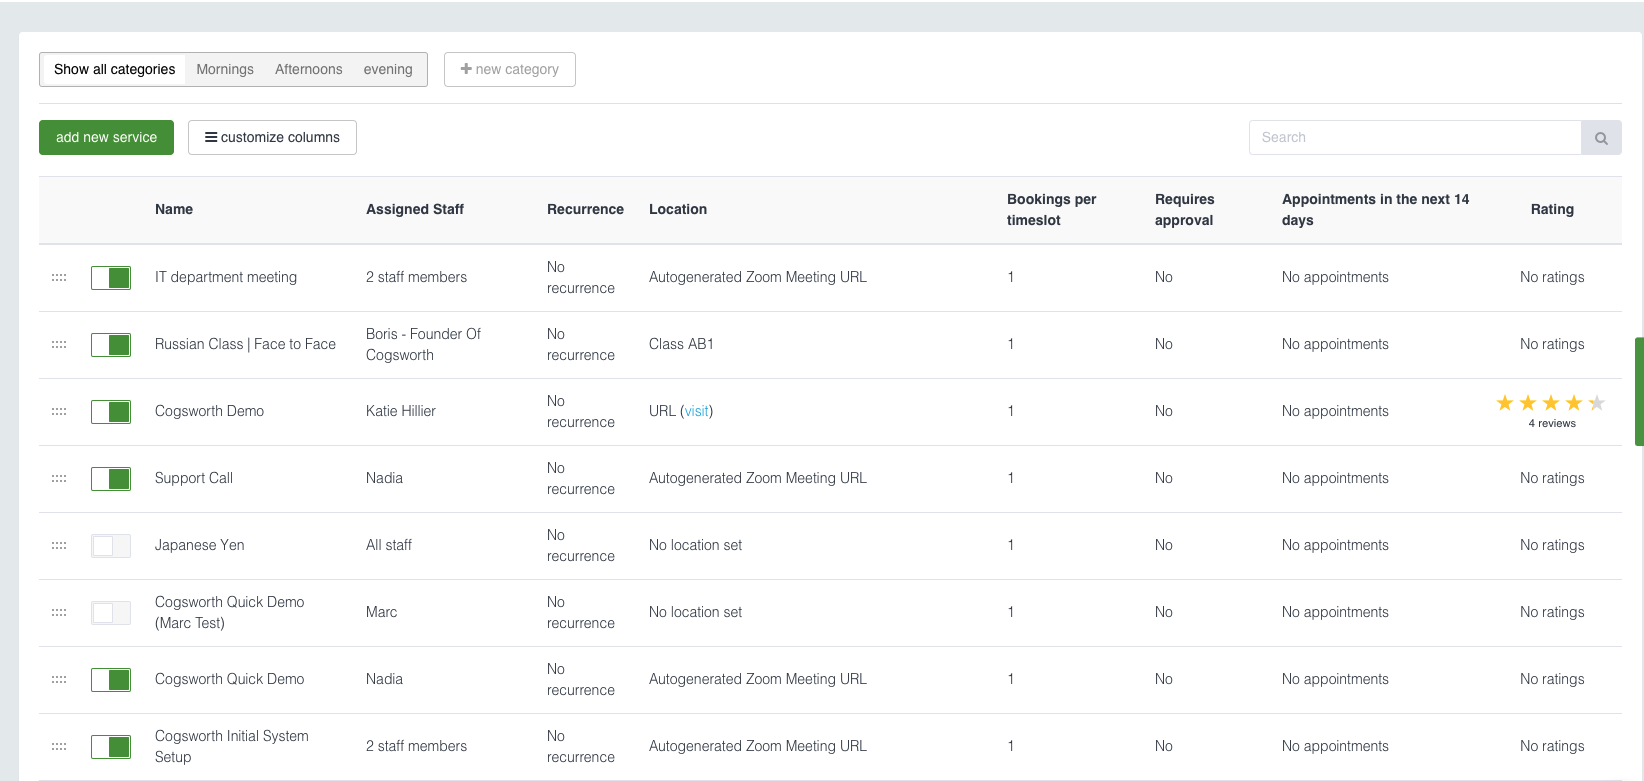Viewport: 1644px width, 781px height.
Task: Turn off the Support Call toggle
Action: click(x=111, y=478)
